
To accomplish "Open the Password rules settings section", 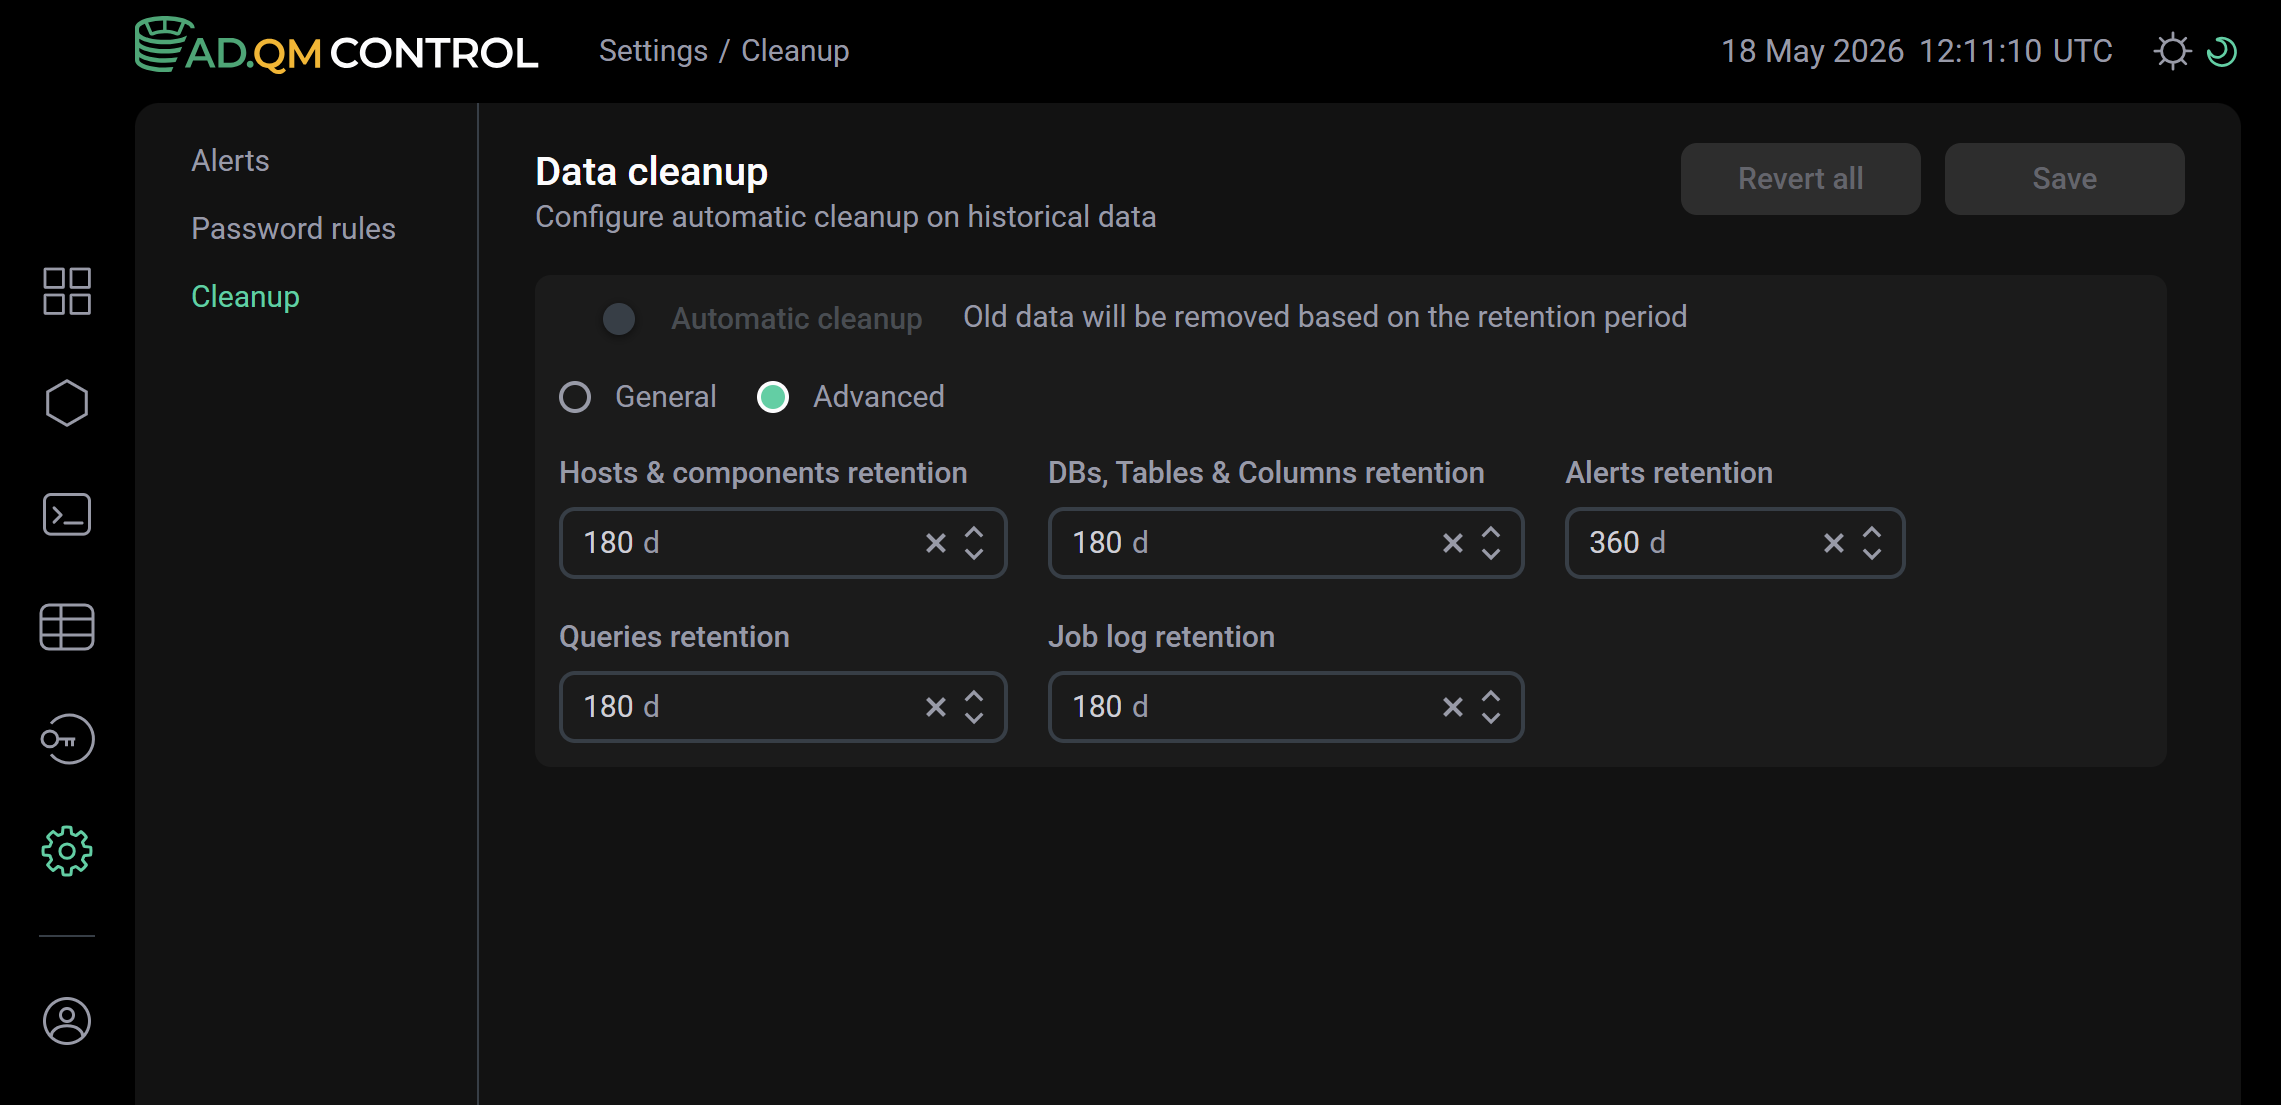I will pyautogui.click(x=293, y=229).
